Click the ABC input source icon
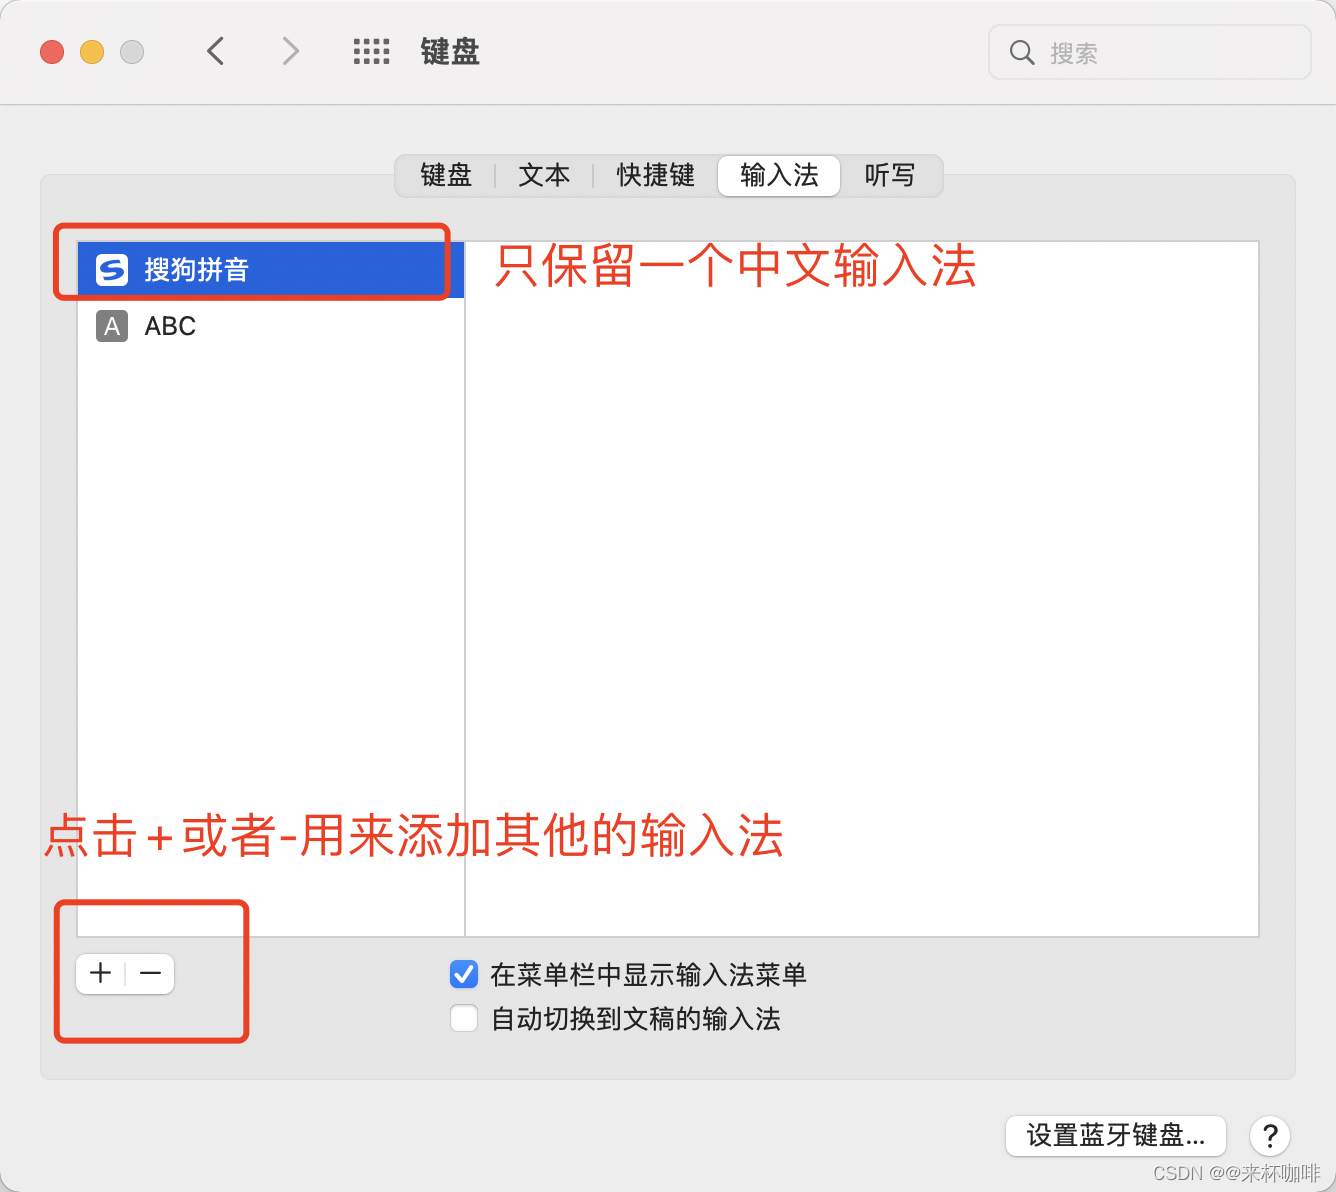This screenshot has height=1192, width=1336. coord(112,326)
